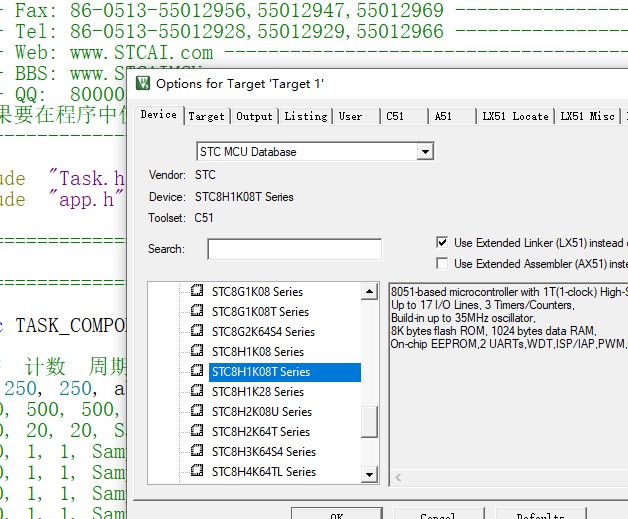
Task: Click chip icon beside STC8G1K08 Series
Action: (x=197, y=290)
